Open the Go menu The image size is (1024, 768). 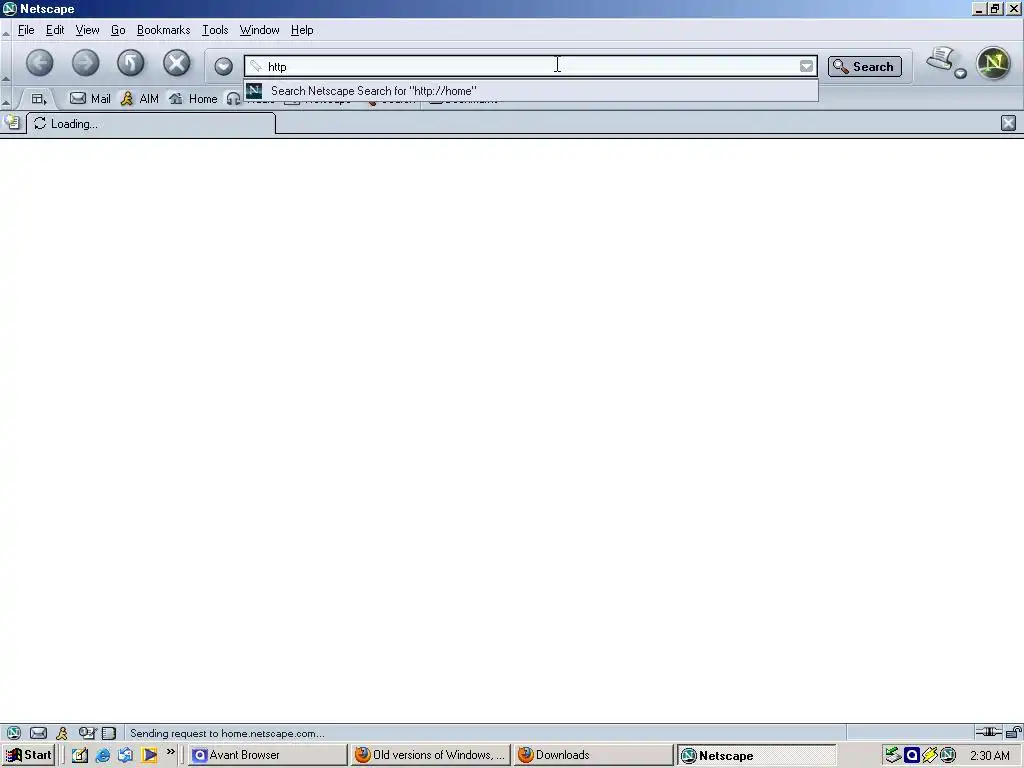click(x=118, y=30)
